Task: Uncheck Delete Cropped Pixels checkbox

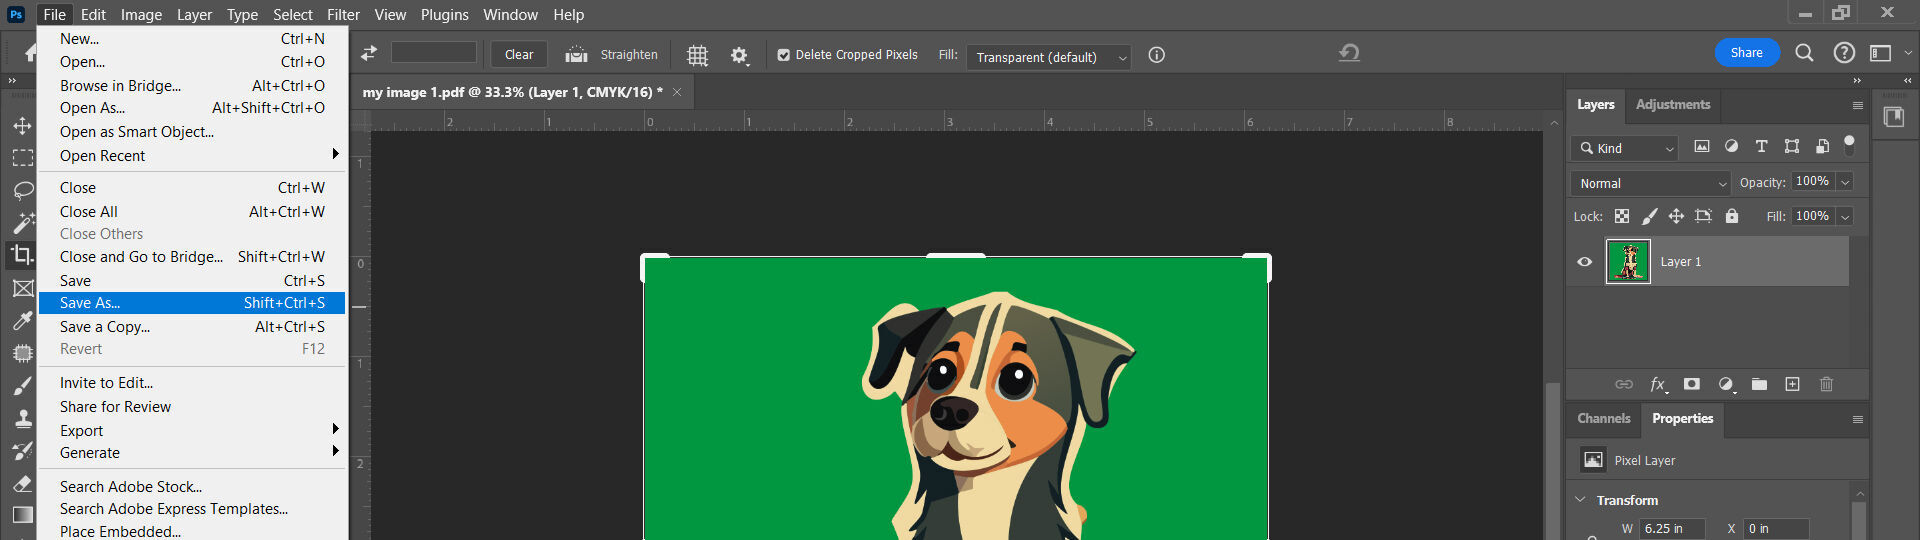Action: 784,55
